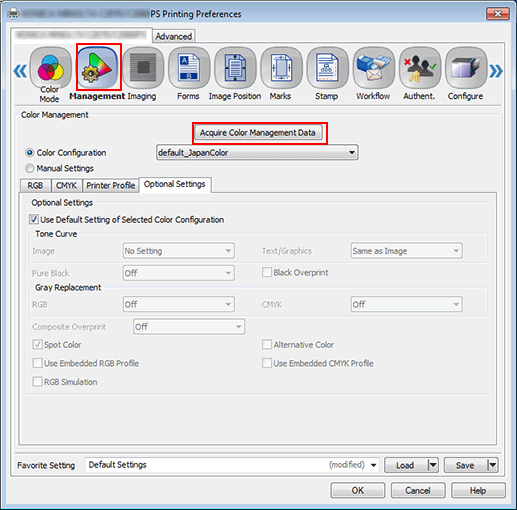Open the Stamp icon
Screen dimensions: 517x510
click(327, 68)
